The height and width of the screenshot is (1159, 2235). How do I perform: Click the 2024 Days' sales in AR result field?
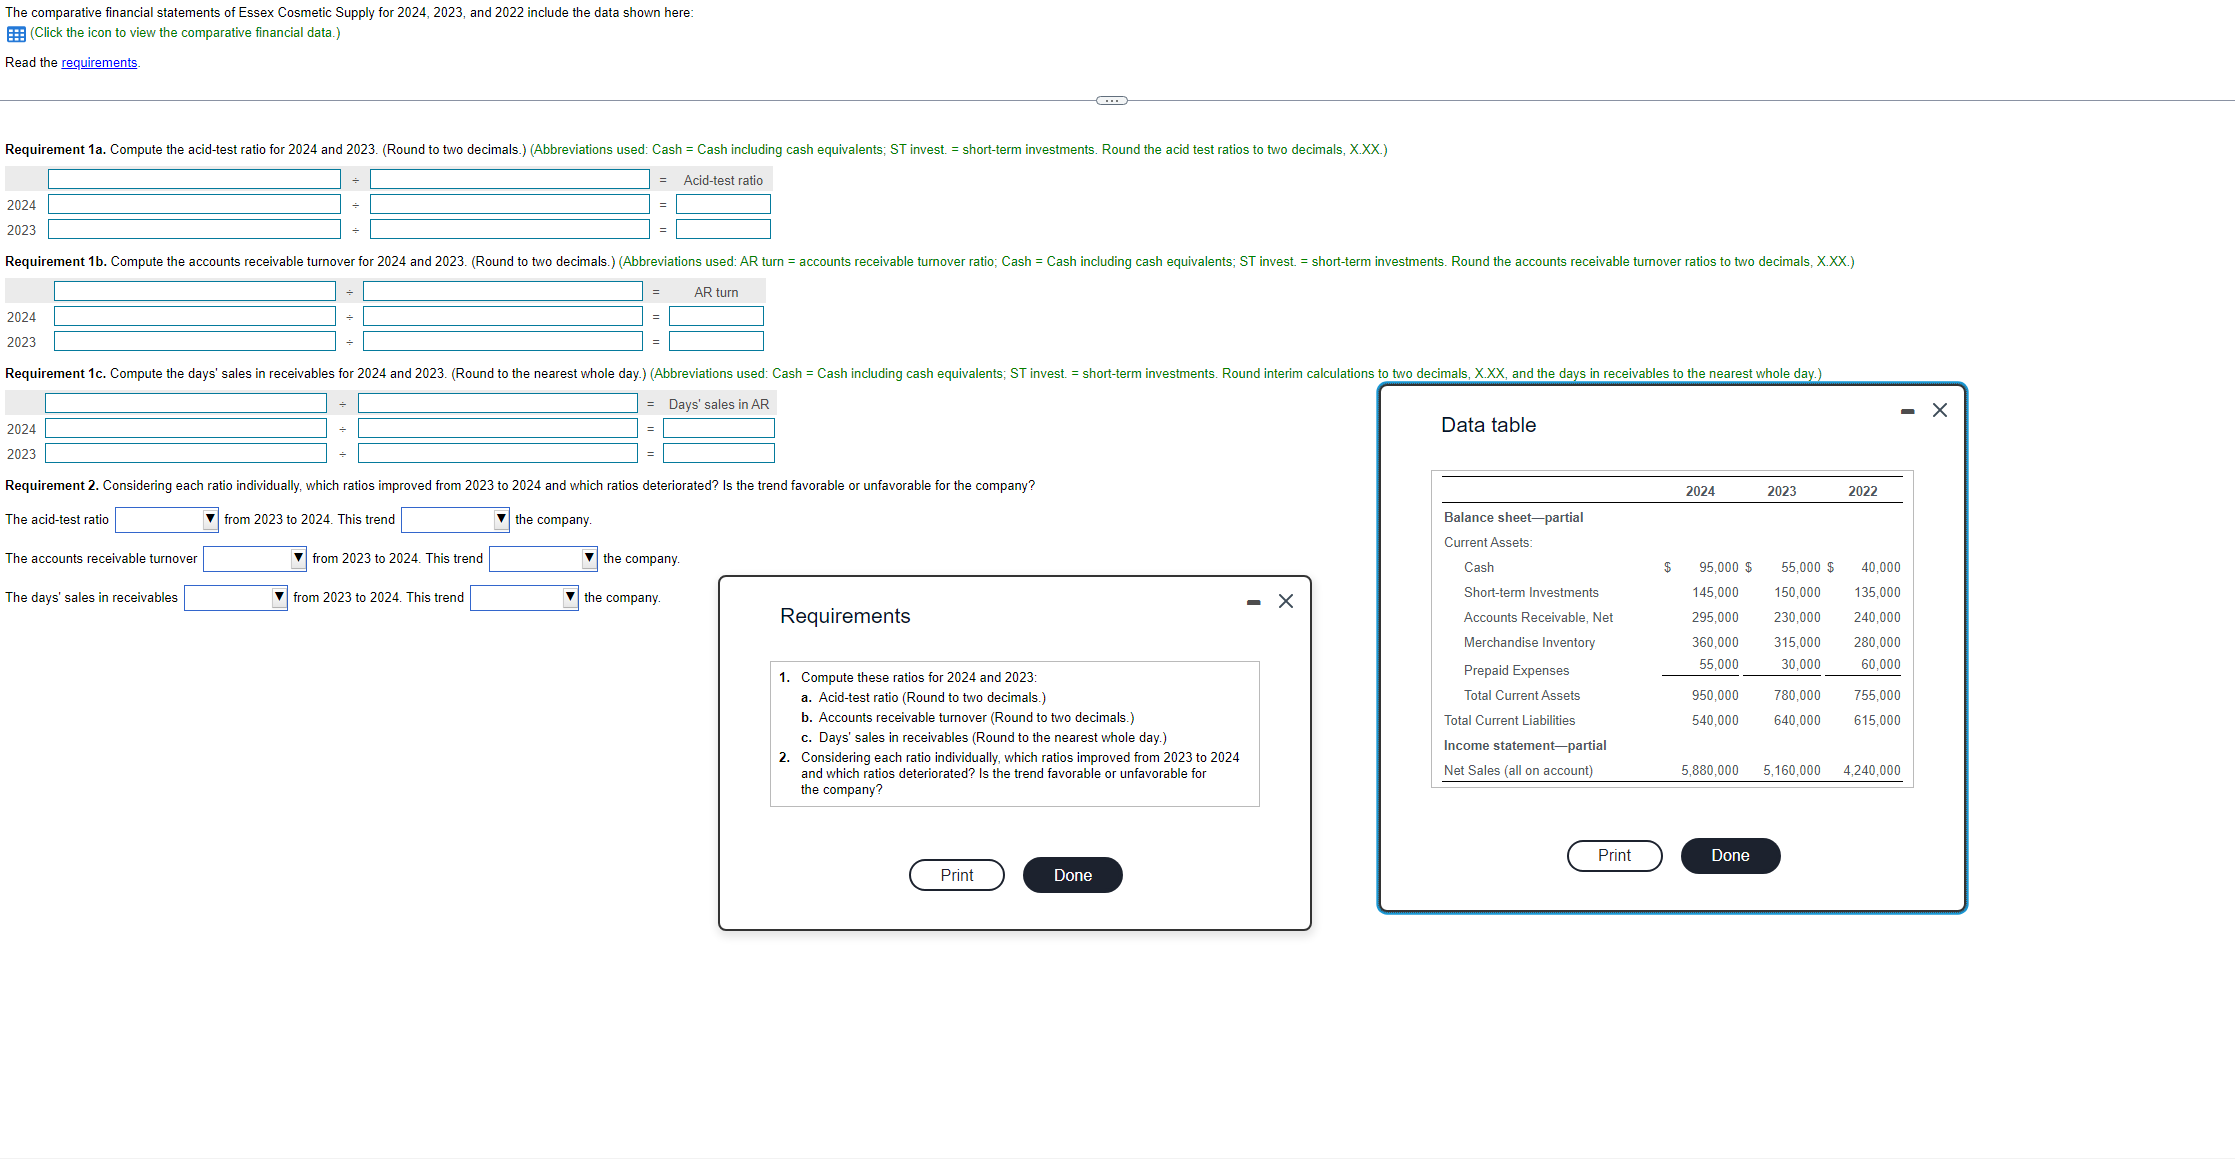tap(718, 429)
